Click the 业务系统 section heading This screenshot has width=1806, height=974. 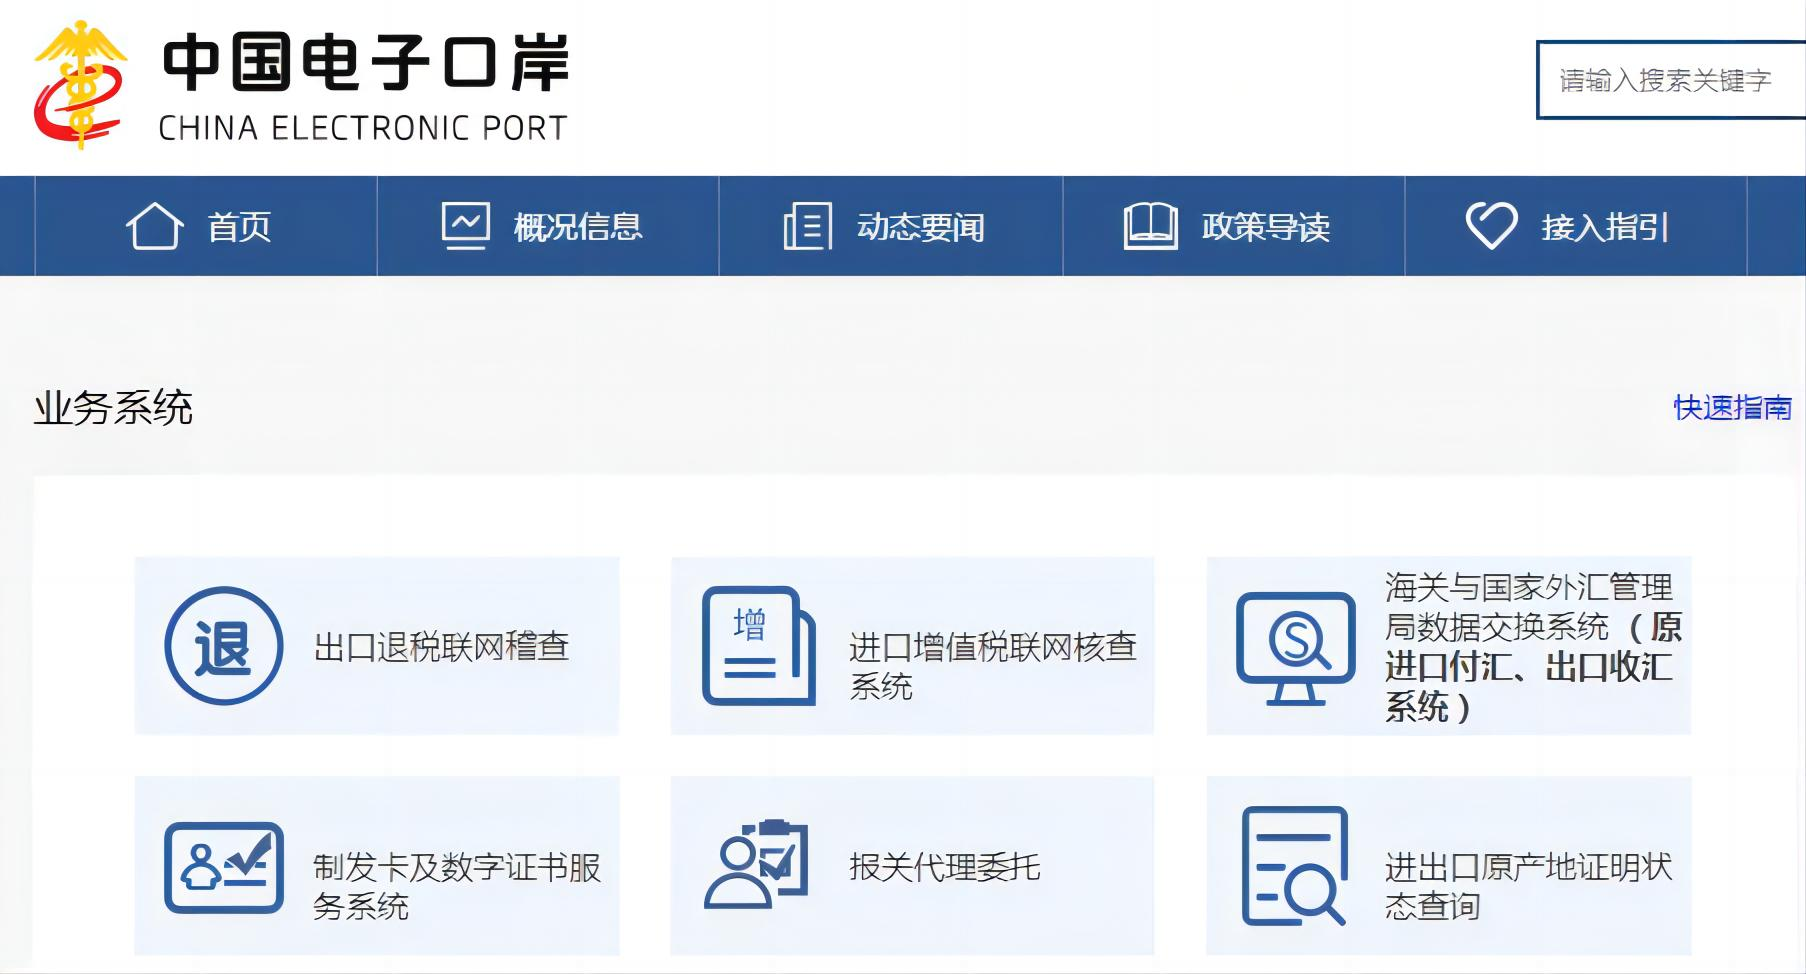[113, 408]
